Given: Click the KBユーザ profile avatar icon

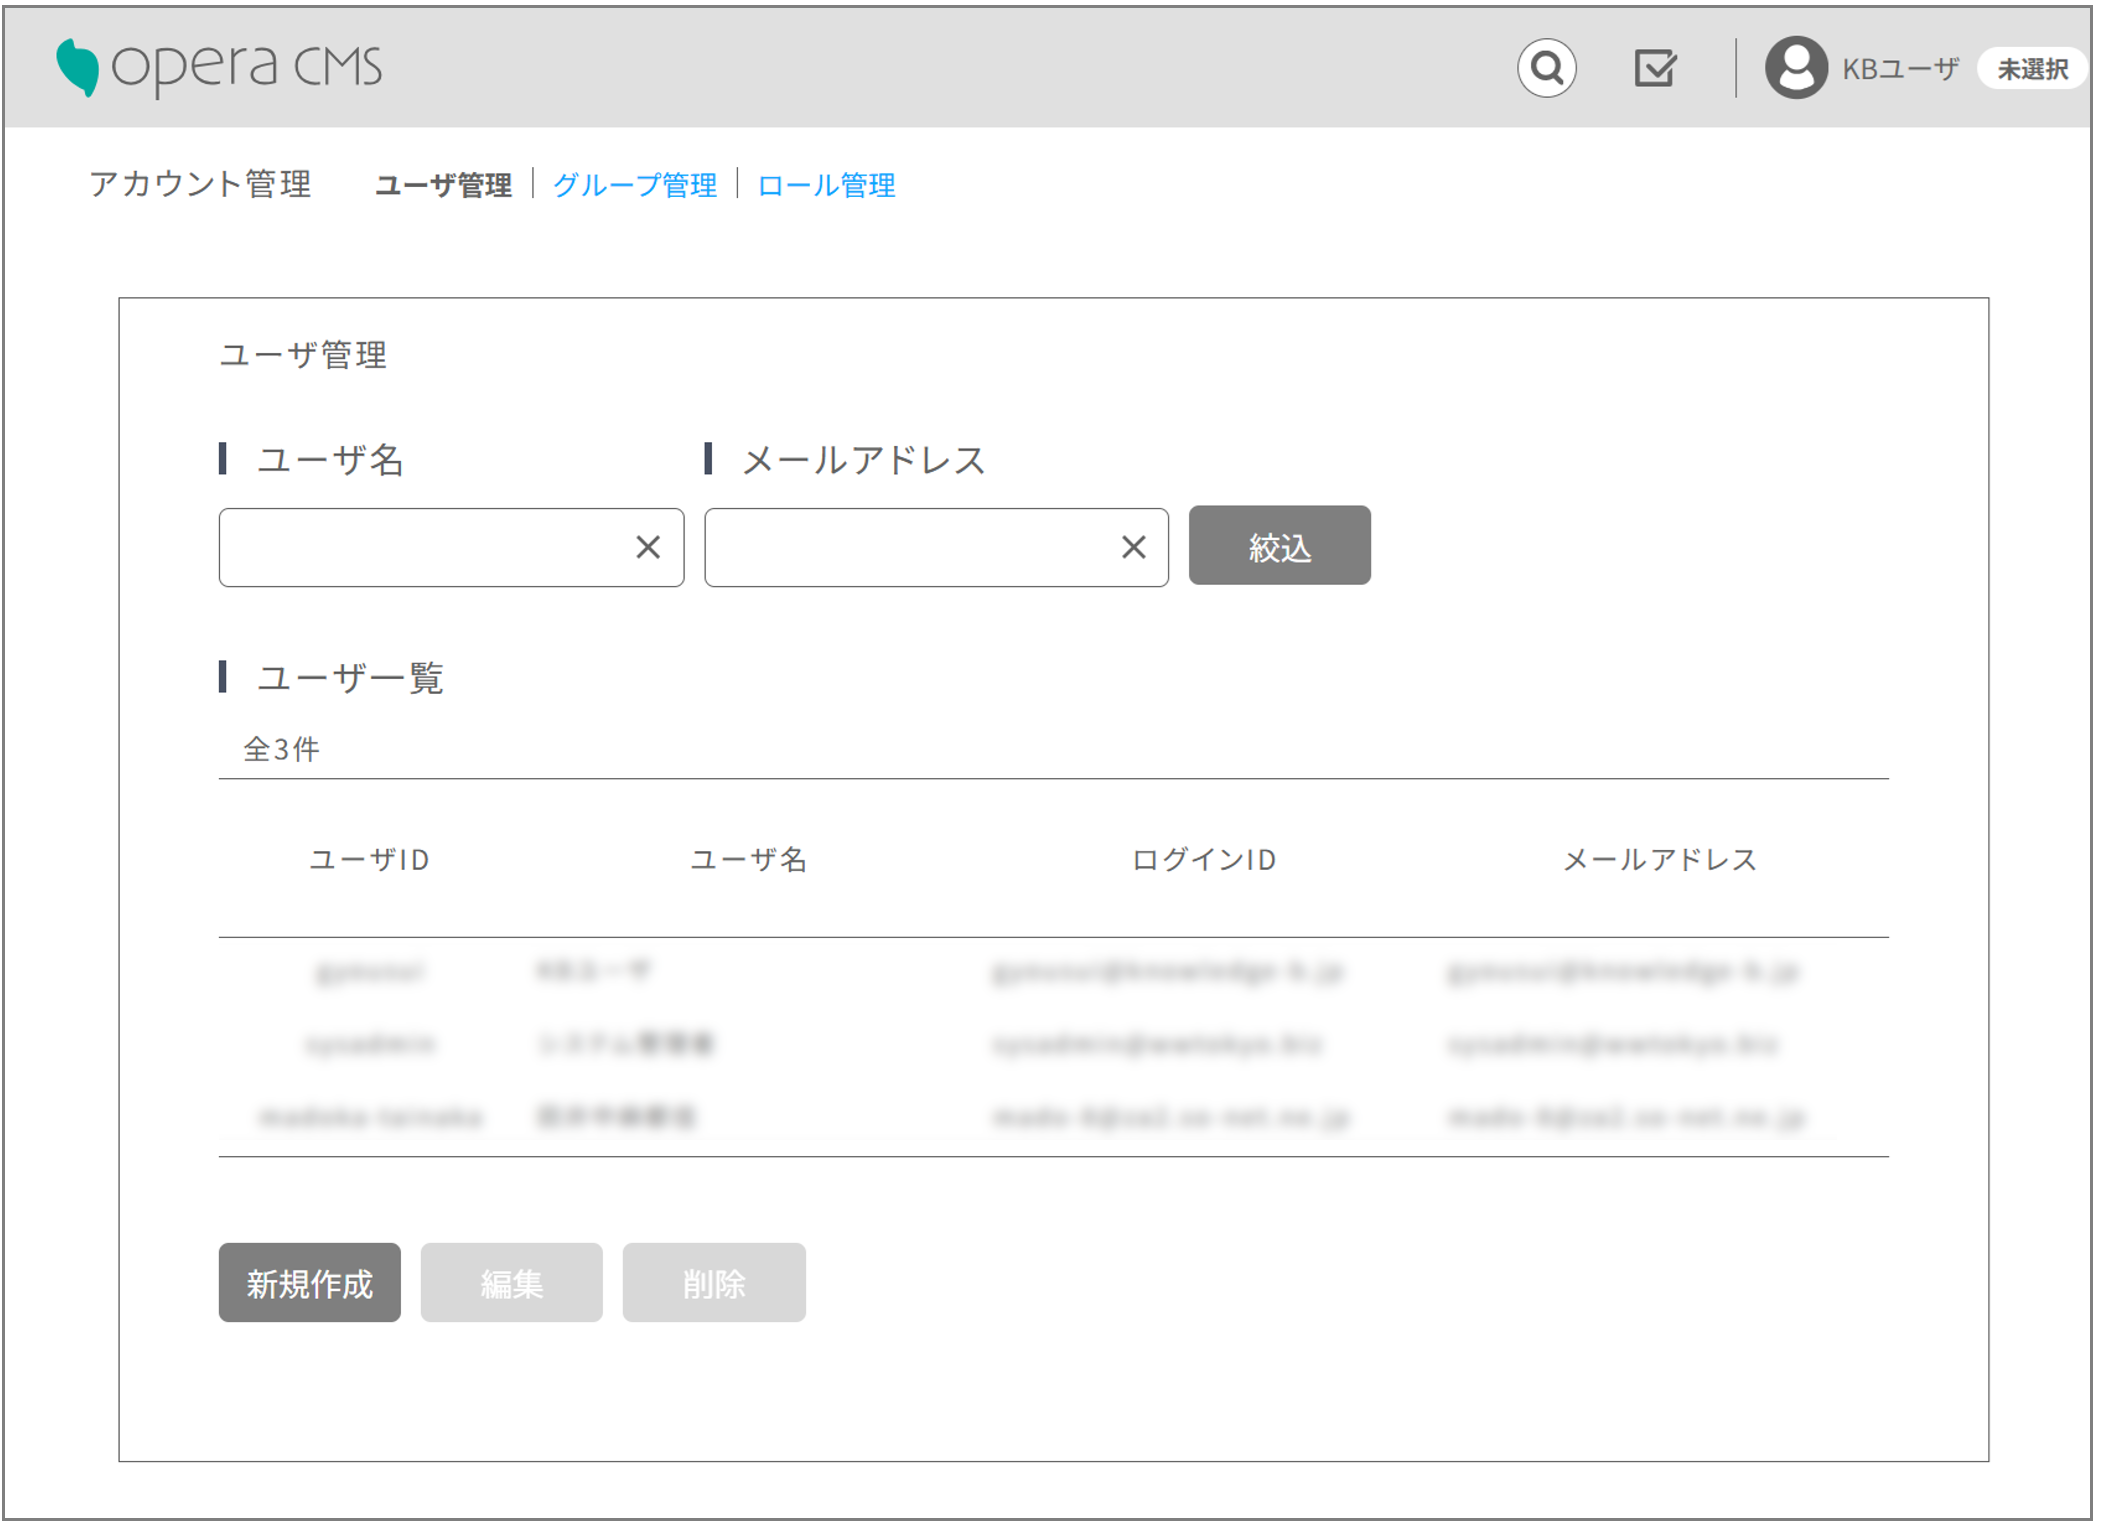Looking at the screenshot, I should pyautogui.click(x=1795, y=68).
